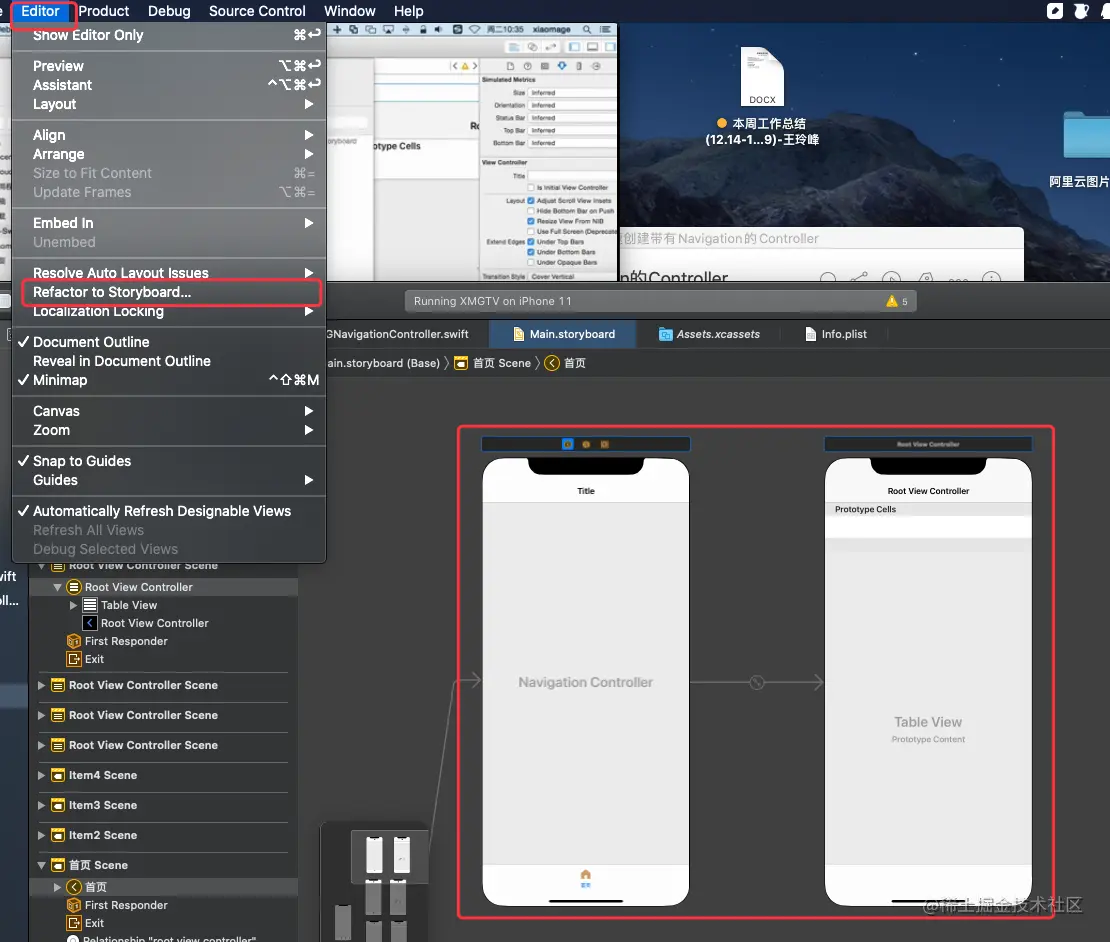Viewport: 1110px width, 942px height.
Task: Choose Refactor to Storyboard… menu item
Action: (x=168, y=292)
